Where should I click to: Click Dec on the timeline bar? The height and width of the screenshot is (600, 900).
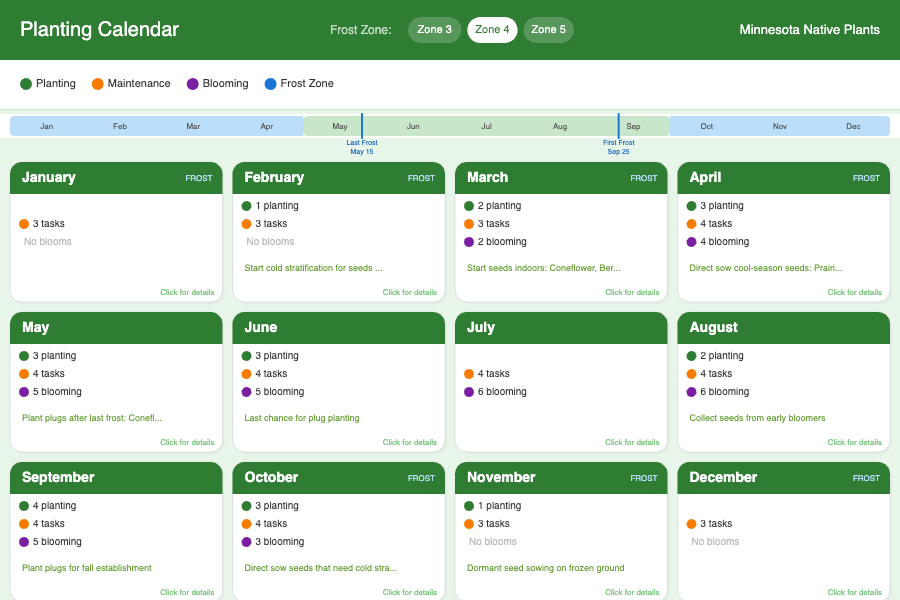(x=853, y=126)
